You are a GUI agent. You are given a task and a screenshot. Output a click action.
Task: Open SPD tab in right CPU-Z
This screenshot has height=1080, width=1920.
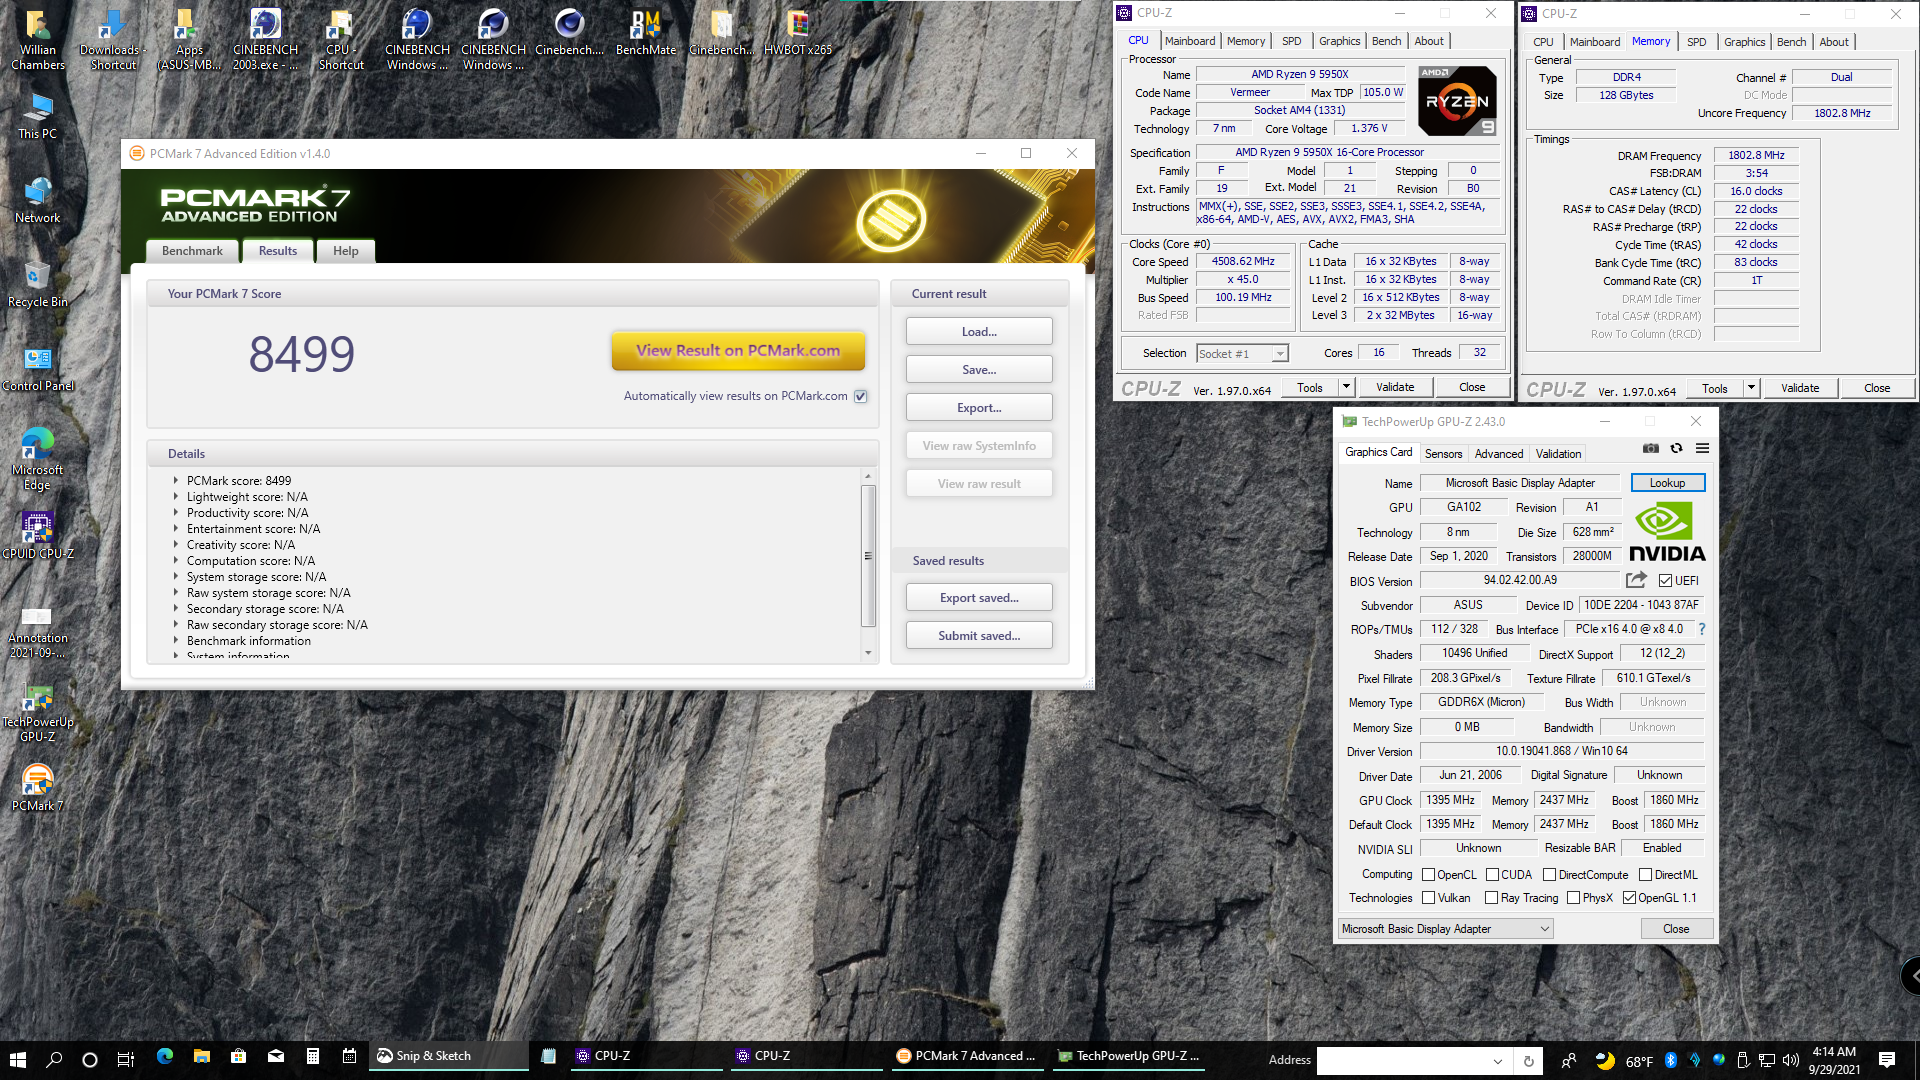(1696, 42)
